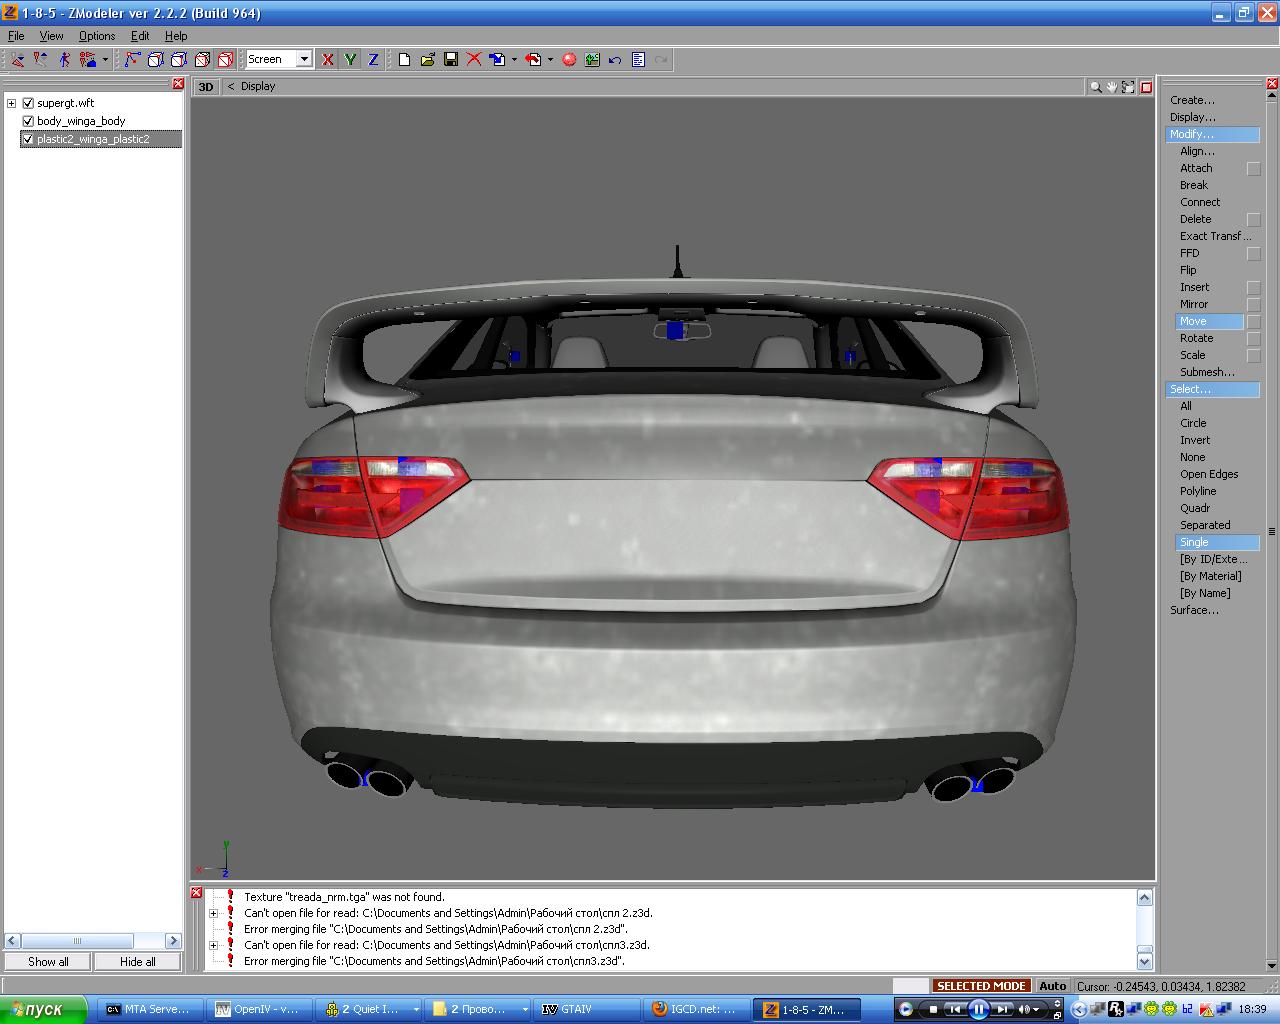Screen dimensions: 1280x1024
Task: Click the Hide all button
Action: (138, 962)
